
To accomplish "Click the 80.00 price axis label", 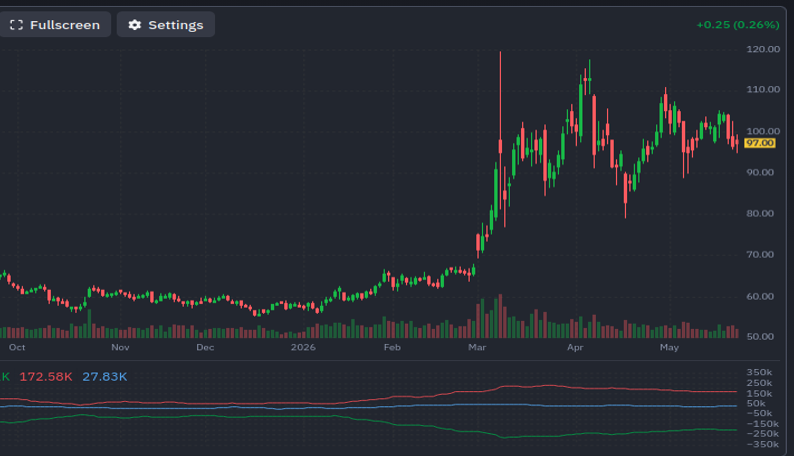I will [x=760, y=214].
